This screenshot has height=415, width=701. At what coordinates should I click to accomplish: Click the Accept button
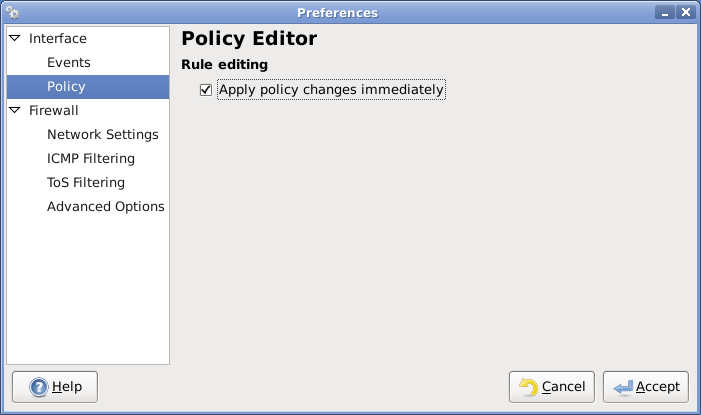(x=646, y=387)
